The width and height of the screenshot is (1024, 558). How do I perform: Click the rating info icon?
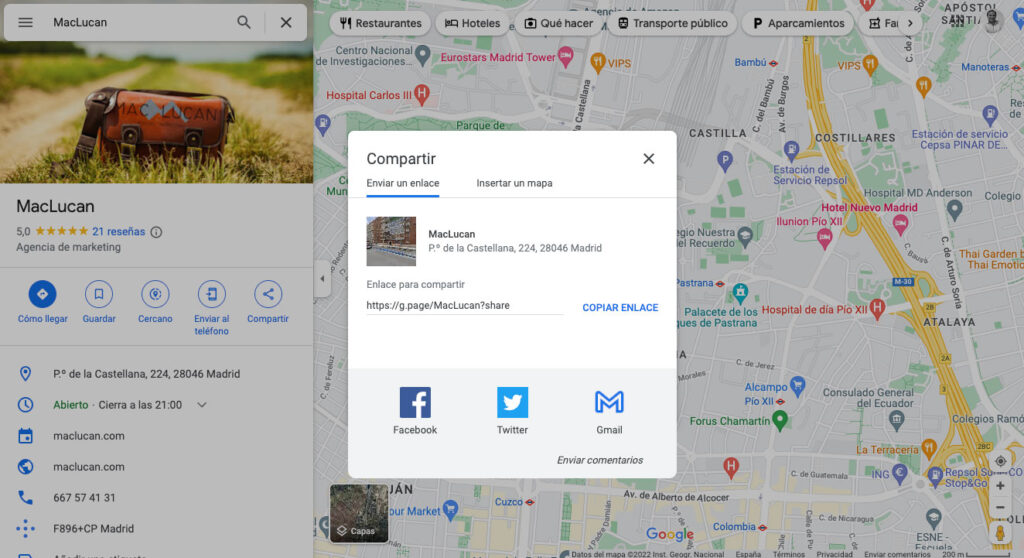coord(156,232)
